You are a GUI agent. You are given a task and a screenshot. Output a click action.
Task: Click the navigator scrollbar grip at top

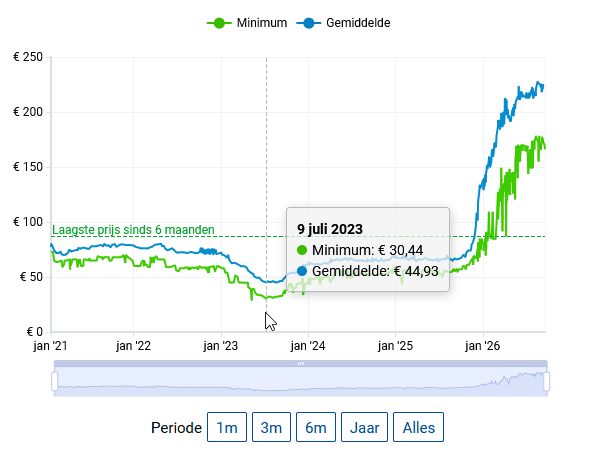click(301, 363)
